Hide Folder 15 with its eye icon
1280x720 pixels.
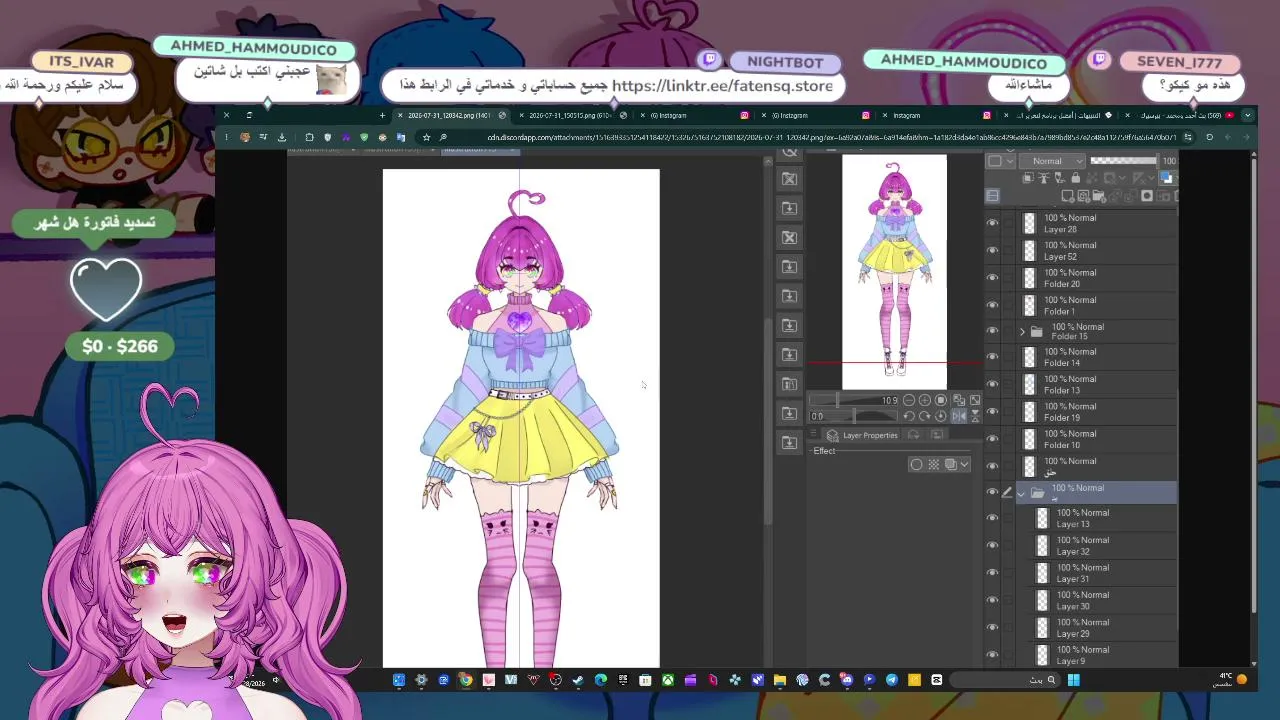click(x=992, y=331)
